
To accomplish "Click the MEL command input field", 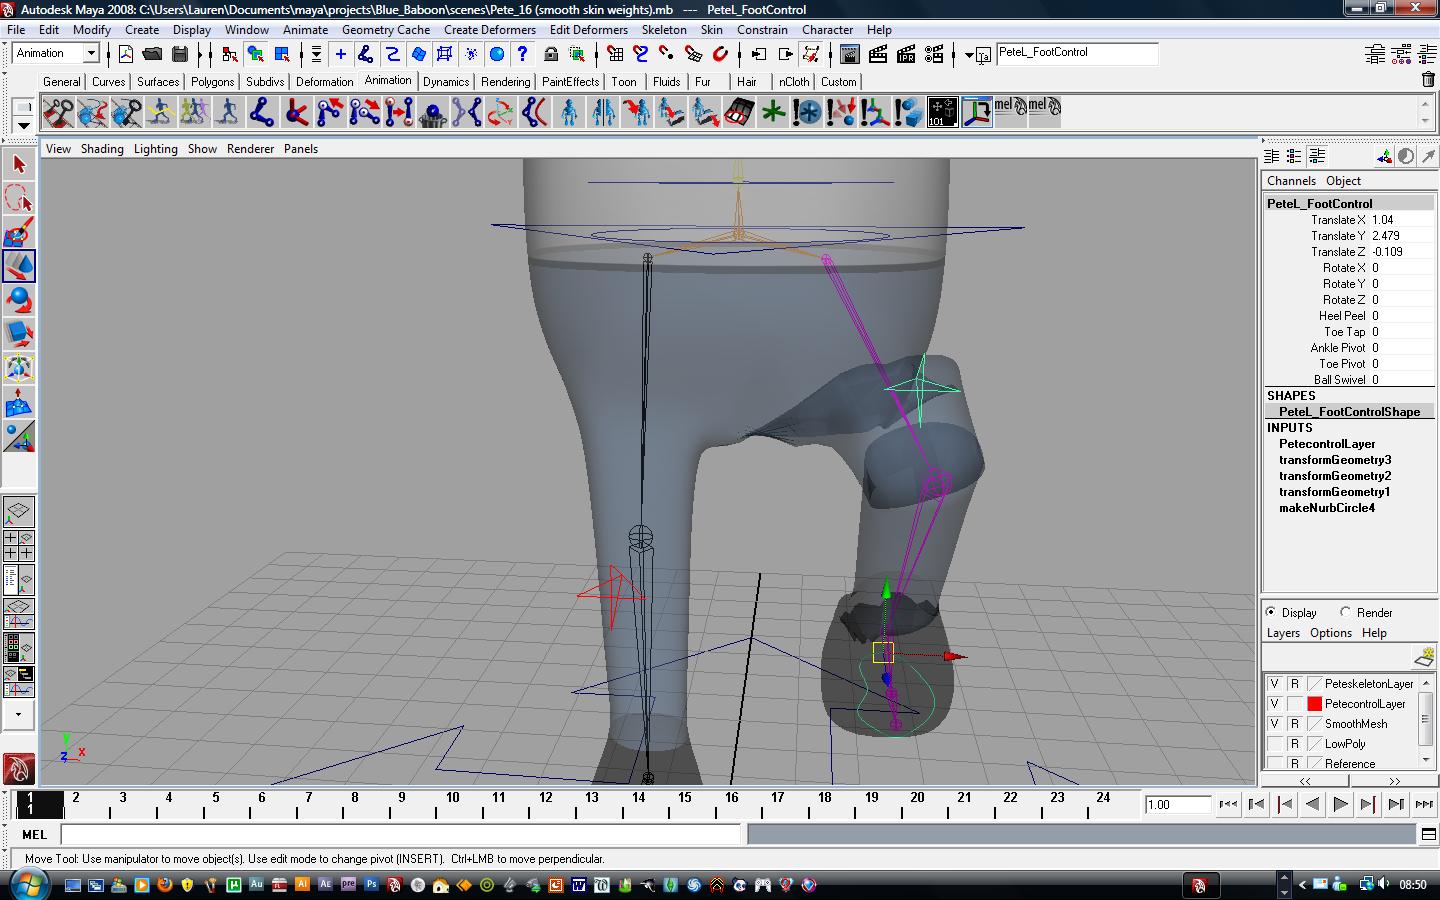I will (x=401, y=834).
